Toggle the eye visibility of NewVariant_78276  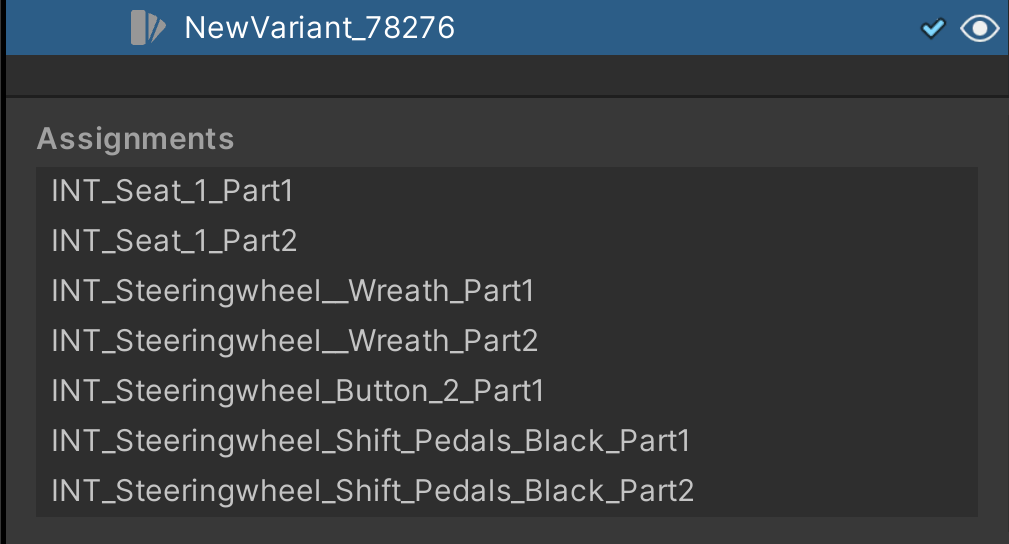point(978,29)
